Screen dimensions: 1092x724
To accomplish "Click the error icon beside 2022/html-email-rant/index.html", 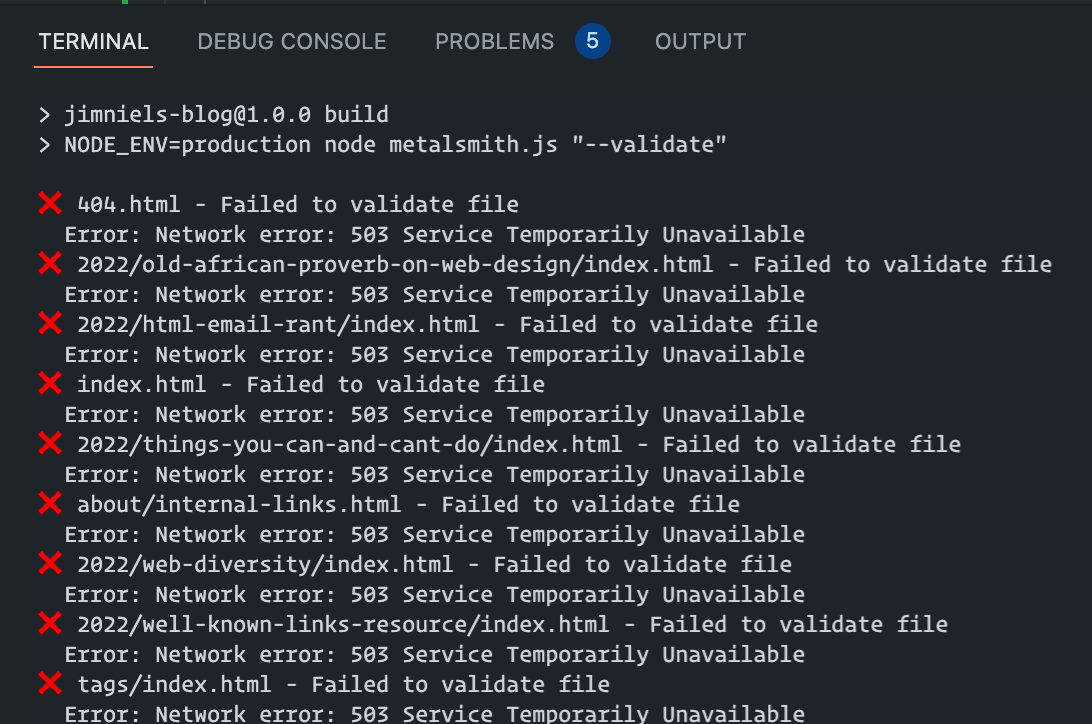I will click(50, 323).
